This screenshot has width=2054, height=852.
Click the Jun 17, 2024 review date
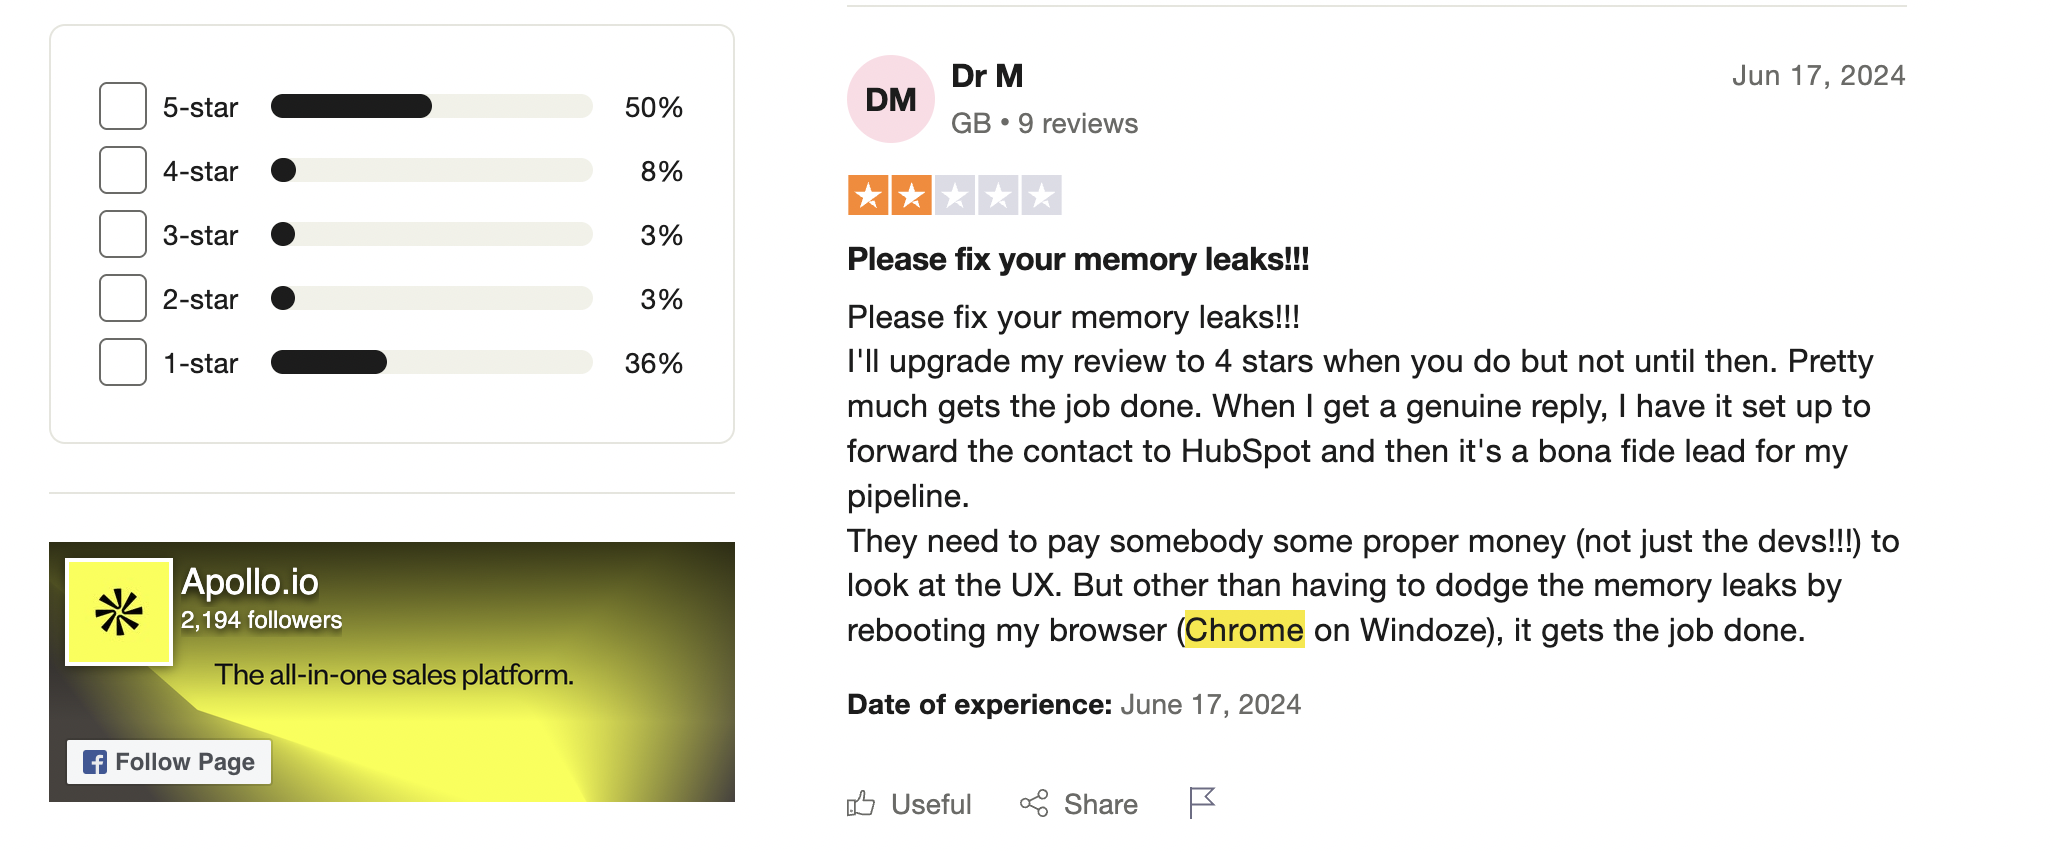1818,76
